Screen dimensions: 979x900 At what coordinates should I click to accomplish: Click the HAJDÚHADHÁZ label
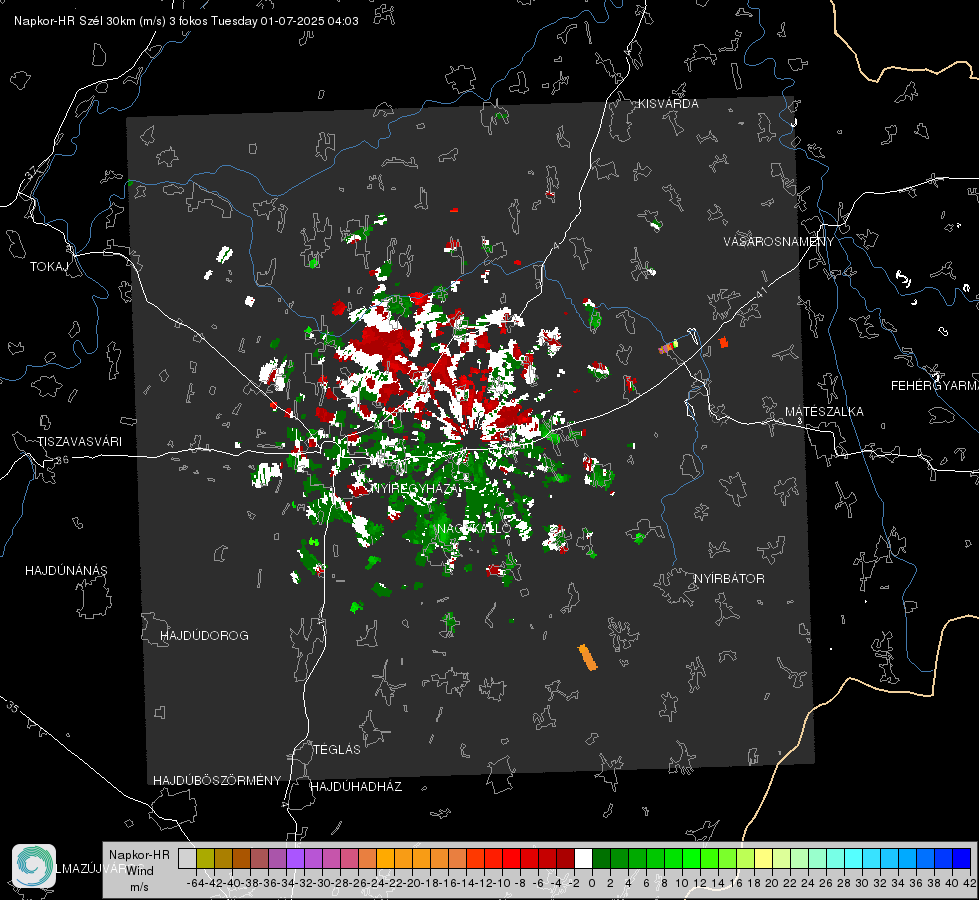click(356, 787)
